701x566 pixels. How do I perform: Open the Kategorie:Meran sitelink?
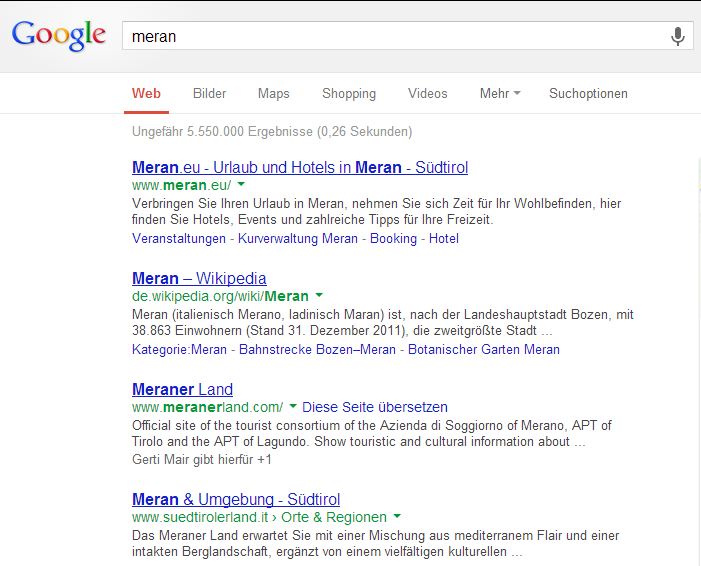[x=179, y=349]
